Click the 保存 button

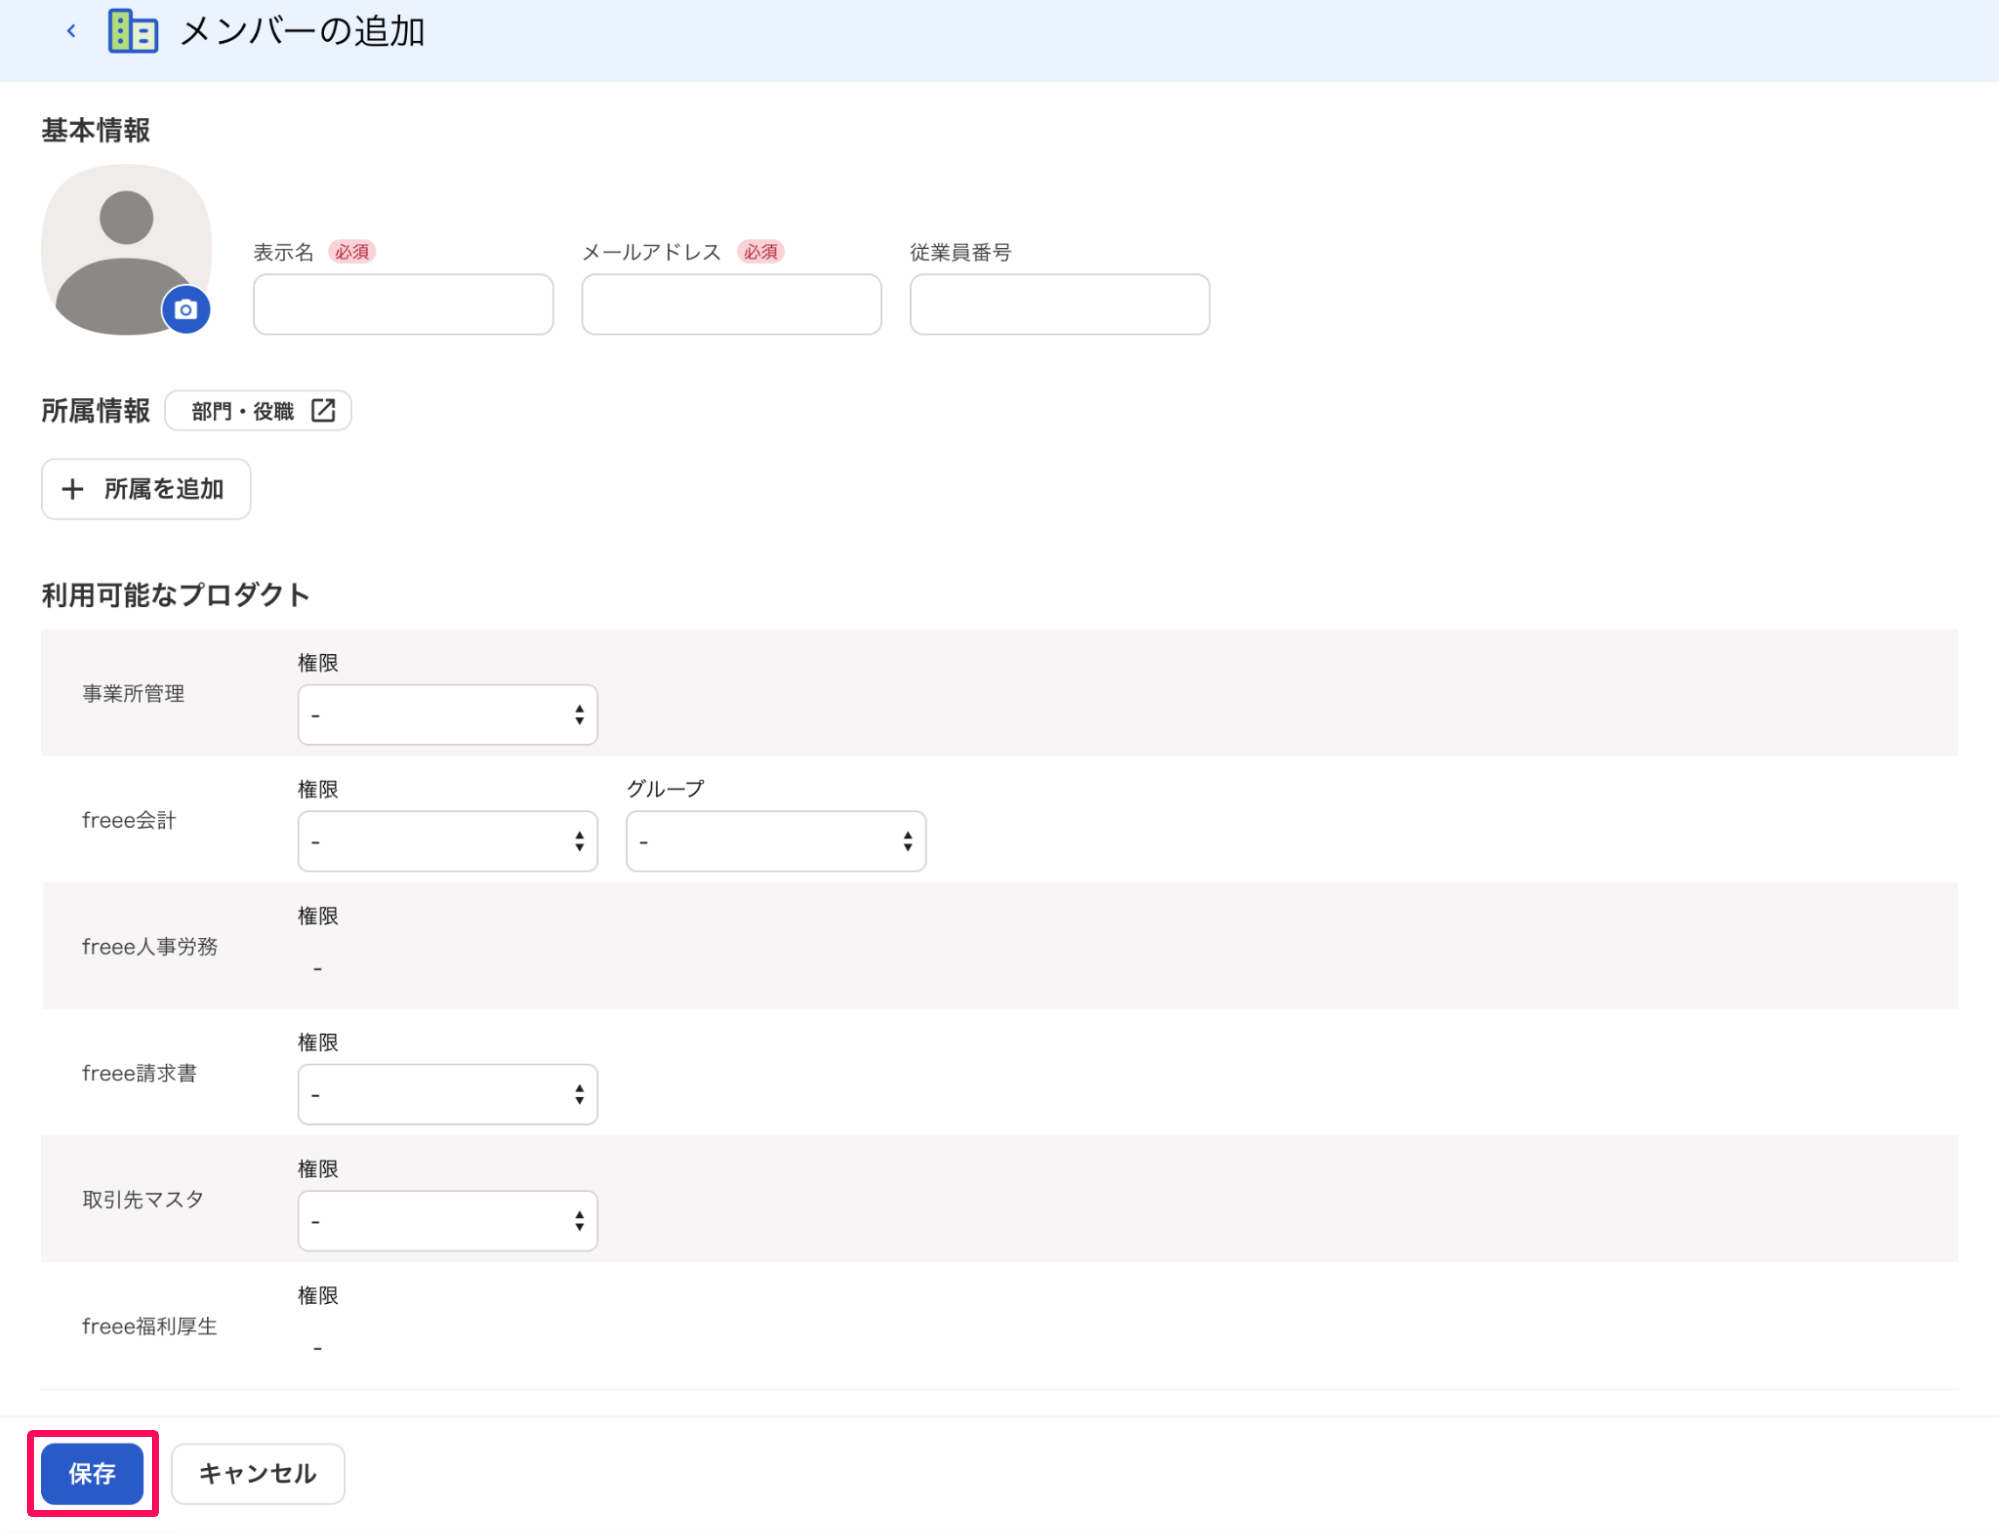pyautogui.click(x=92, y=1474)
